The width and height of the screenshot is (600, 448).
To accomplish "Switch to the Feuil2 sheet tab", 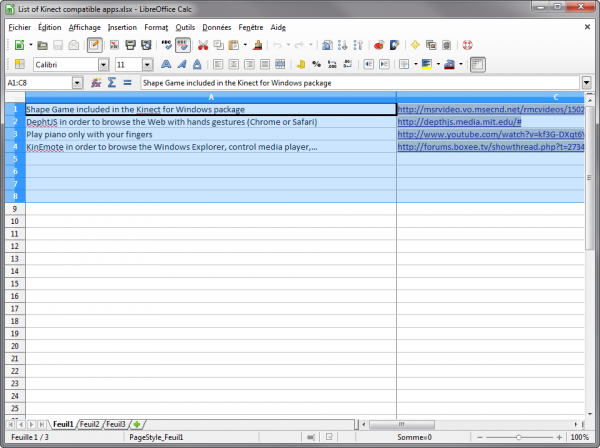I will click(90, 424).
